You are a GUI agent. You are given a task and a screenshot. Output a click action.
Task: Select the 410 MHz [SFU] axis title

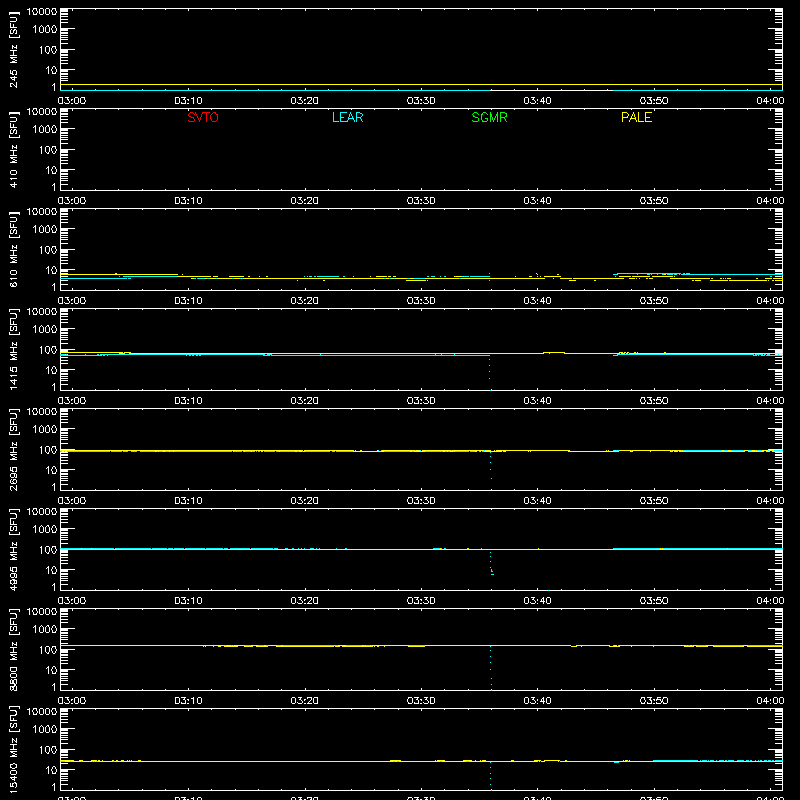[x=13, y=150]
